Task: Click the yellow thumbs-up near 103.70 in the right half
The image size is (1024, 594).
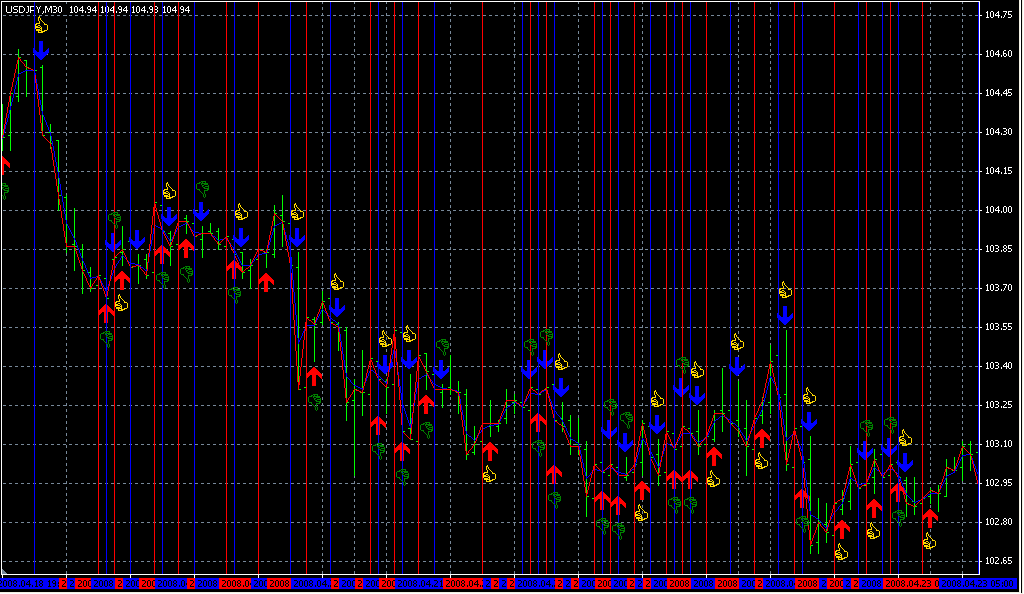Action: point(785,290)
